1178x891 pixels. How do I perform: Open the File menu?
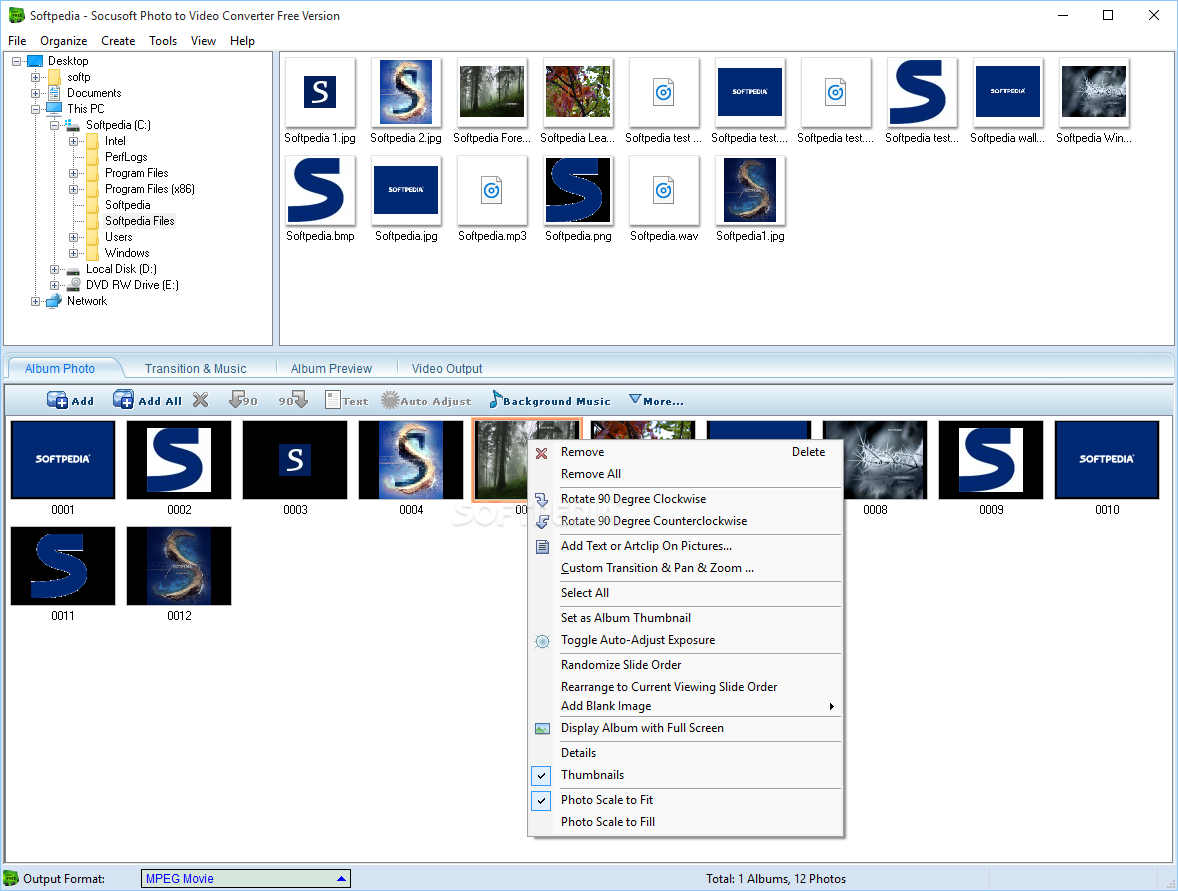click(17, 41)
